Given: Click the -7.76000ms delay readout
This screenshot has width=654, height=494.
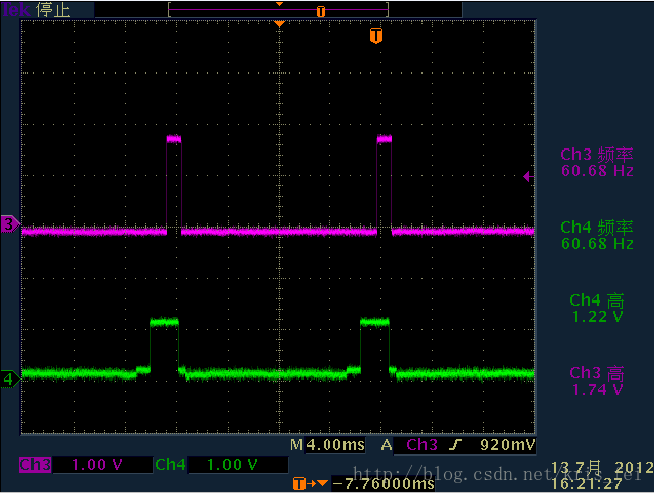Looking at the screenshot, I should tap(383, 484).
